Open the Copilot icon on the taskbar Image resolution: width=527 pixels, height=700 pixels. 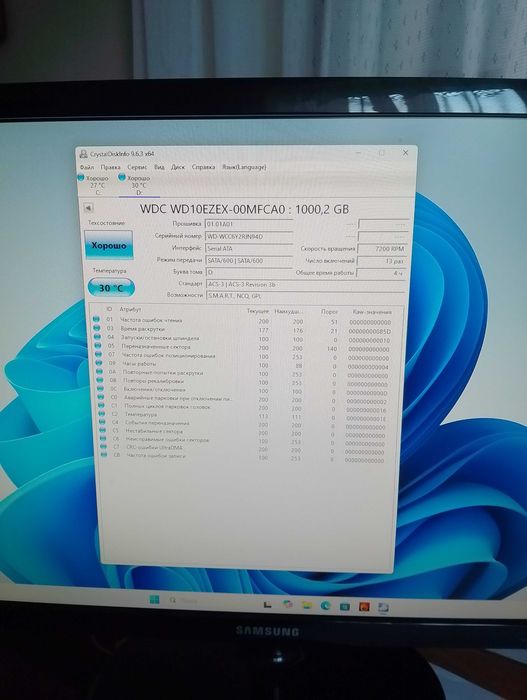(288, 604)
